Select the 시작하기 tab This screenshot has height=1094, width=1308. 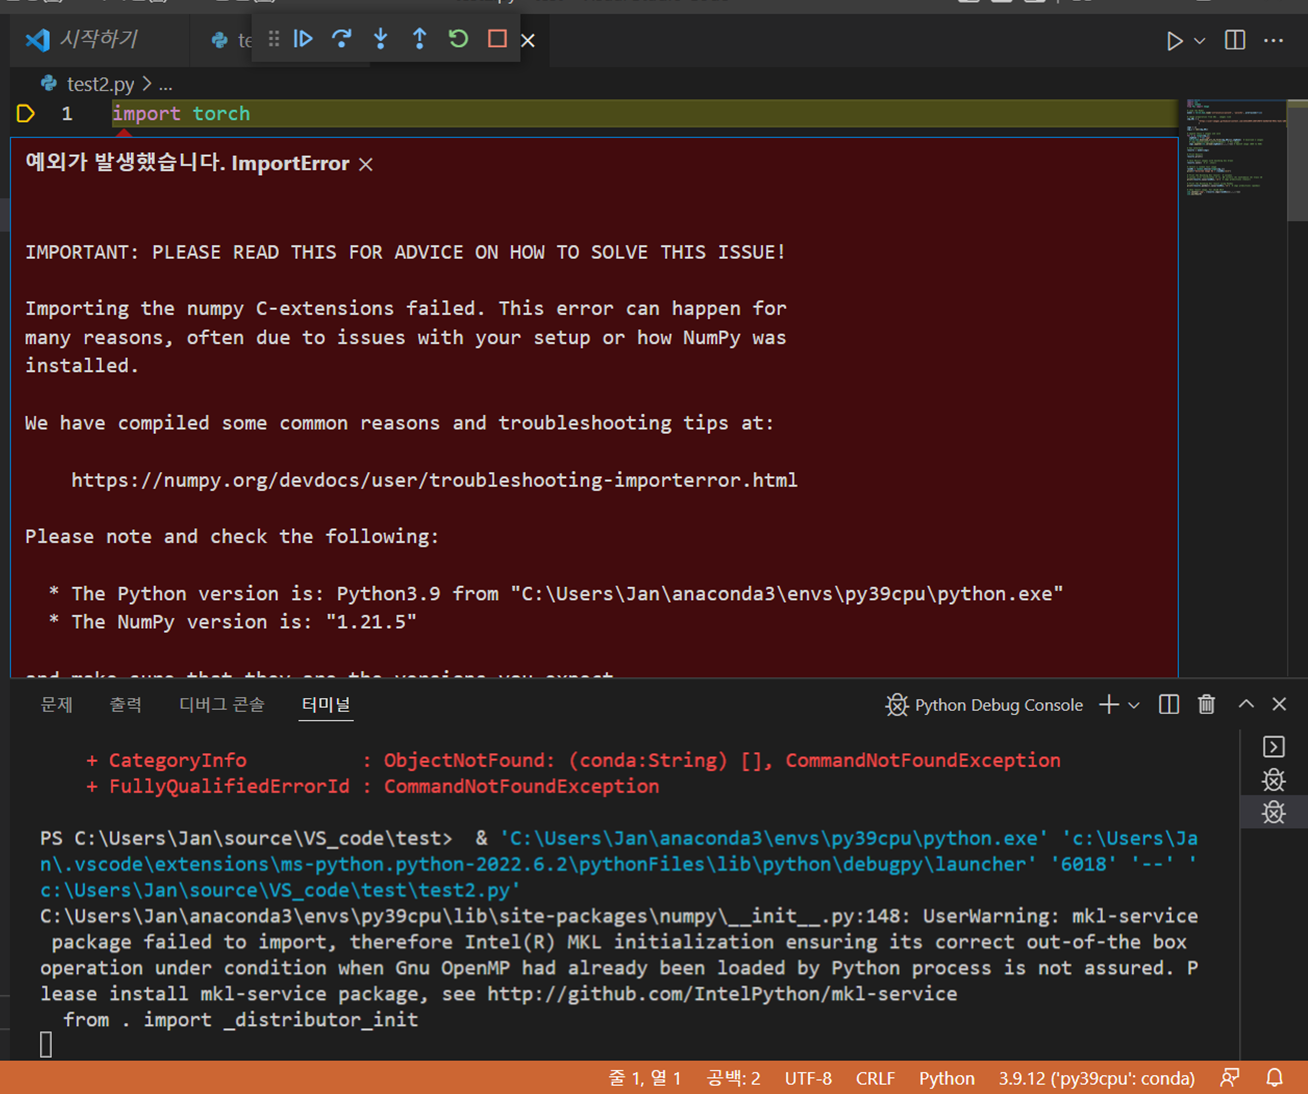click(x=97, y=39)
